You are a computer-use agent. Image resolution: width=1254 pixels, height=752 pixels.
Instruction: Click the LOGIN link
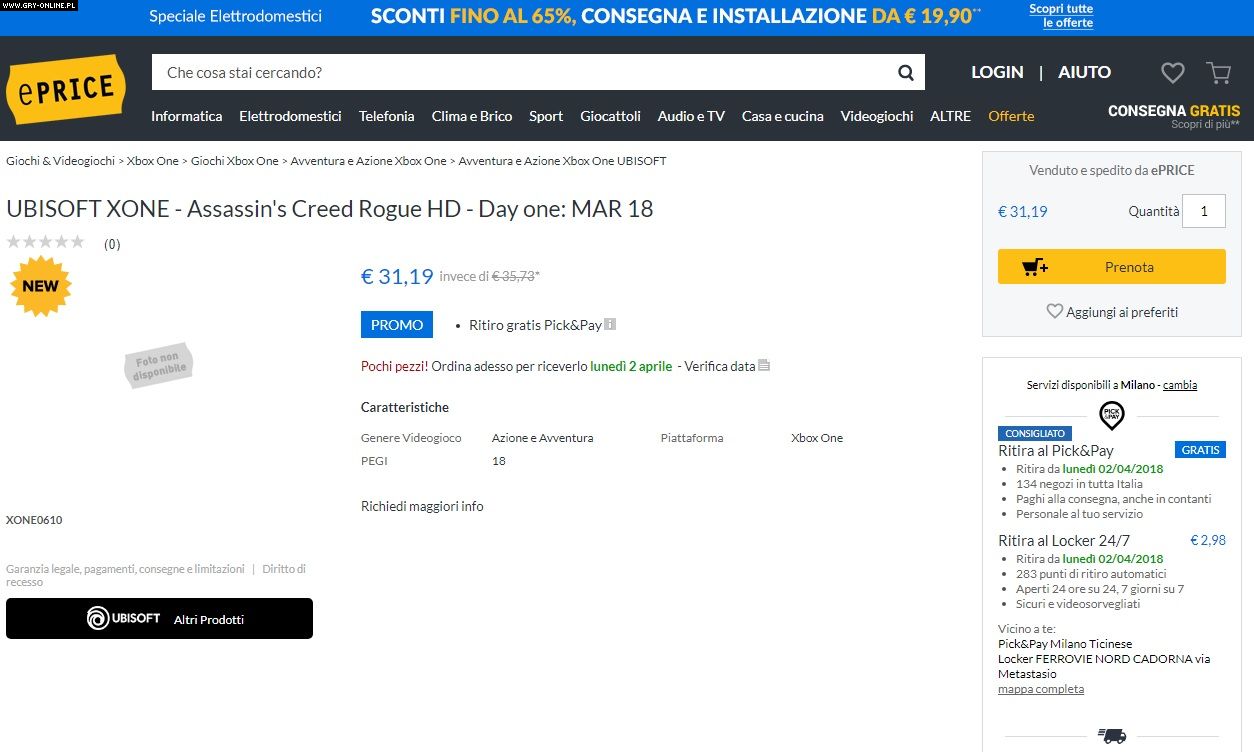[996, 72]
